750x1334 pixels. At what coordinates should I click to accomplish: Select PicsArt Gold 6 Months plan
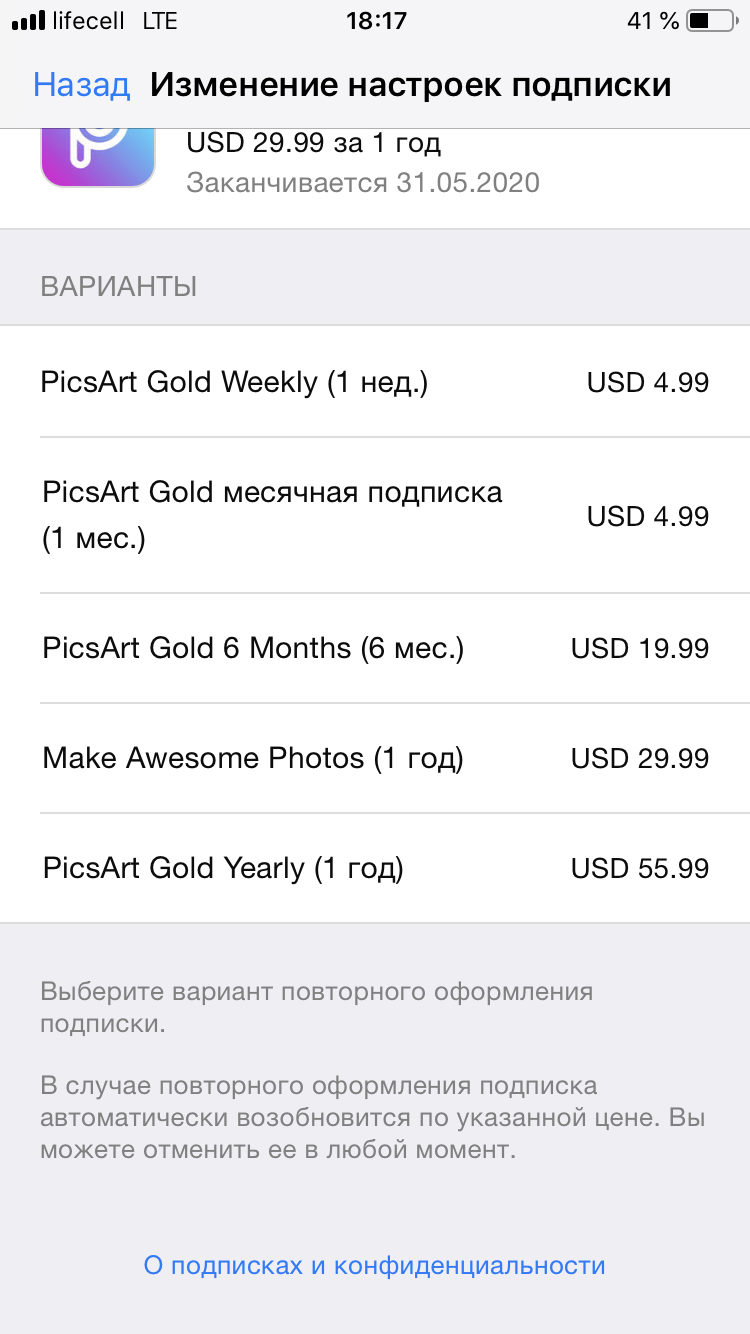(x=375, y=648)
